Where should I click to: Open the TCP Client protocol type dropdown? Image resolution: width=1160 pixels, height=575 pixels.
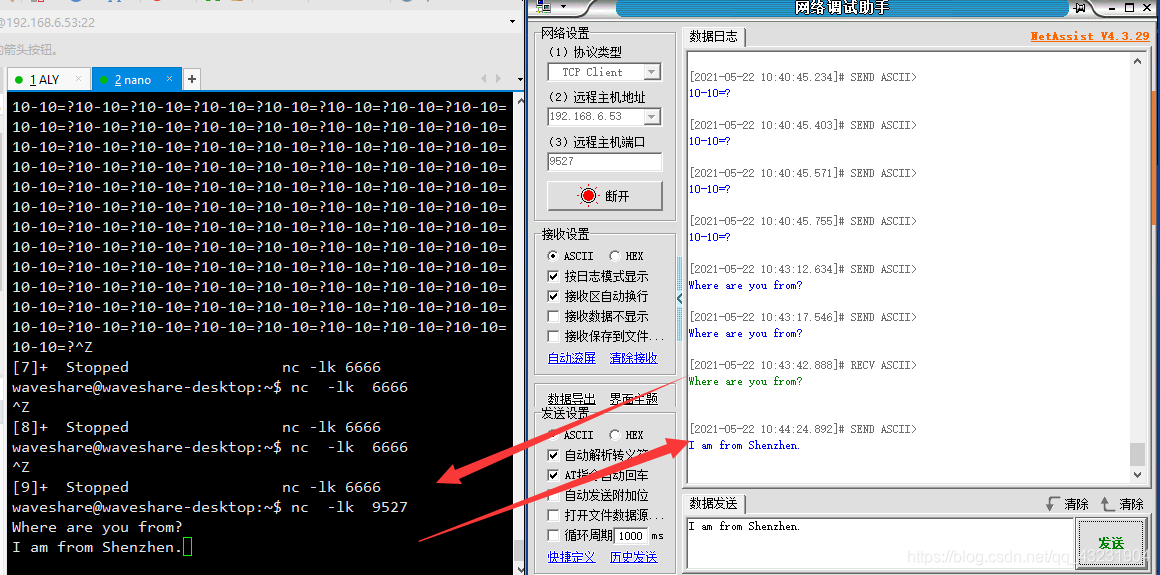pyautogui.click(x=652, y=72)
